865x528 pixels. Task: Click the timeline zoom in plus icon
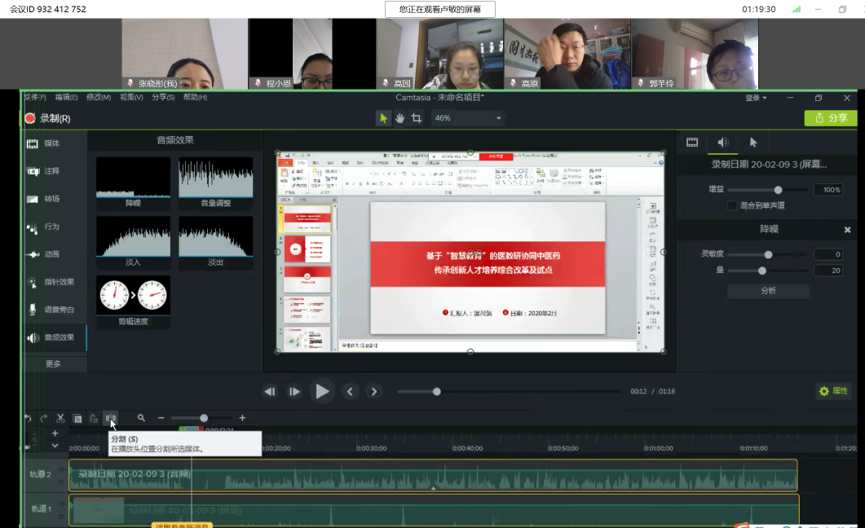tap(242, 418)
